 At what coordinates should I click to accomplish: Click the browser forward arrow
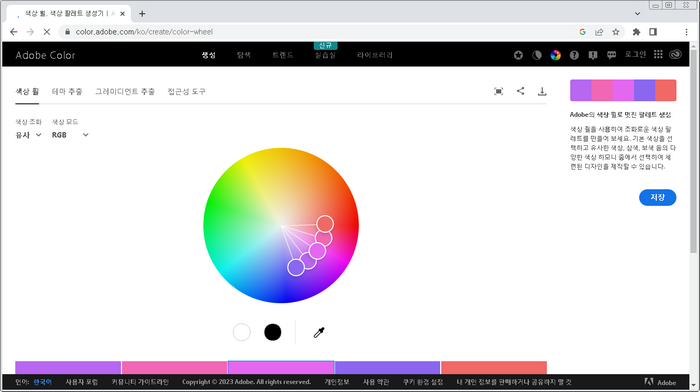tap(30, 32)
